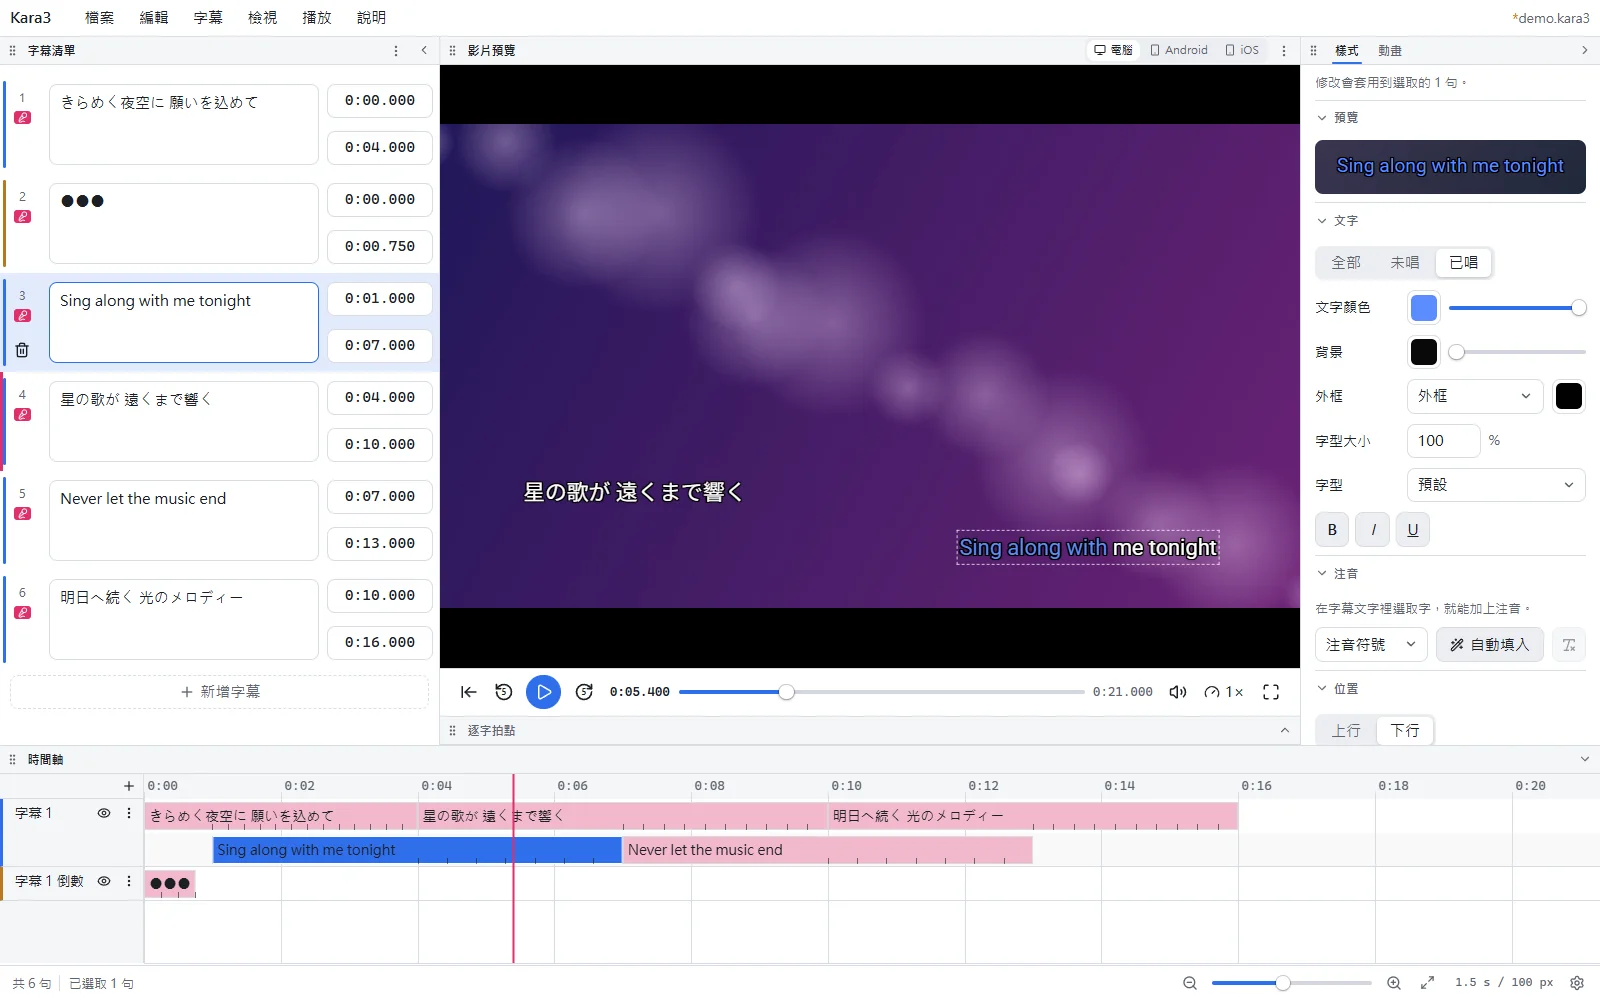
Task: Zoom out the timeline
Action: pyautogui.click(x=1189, y=983)
